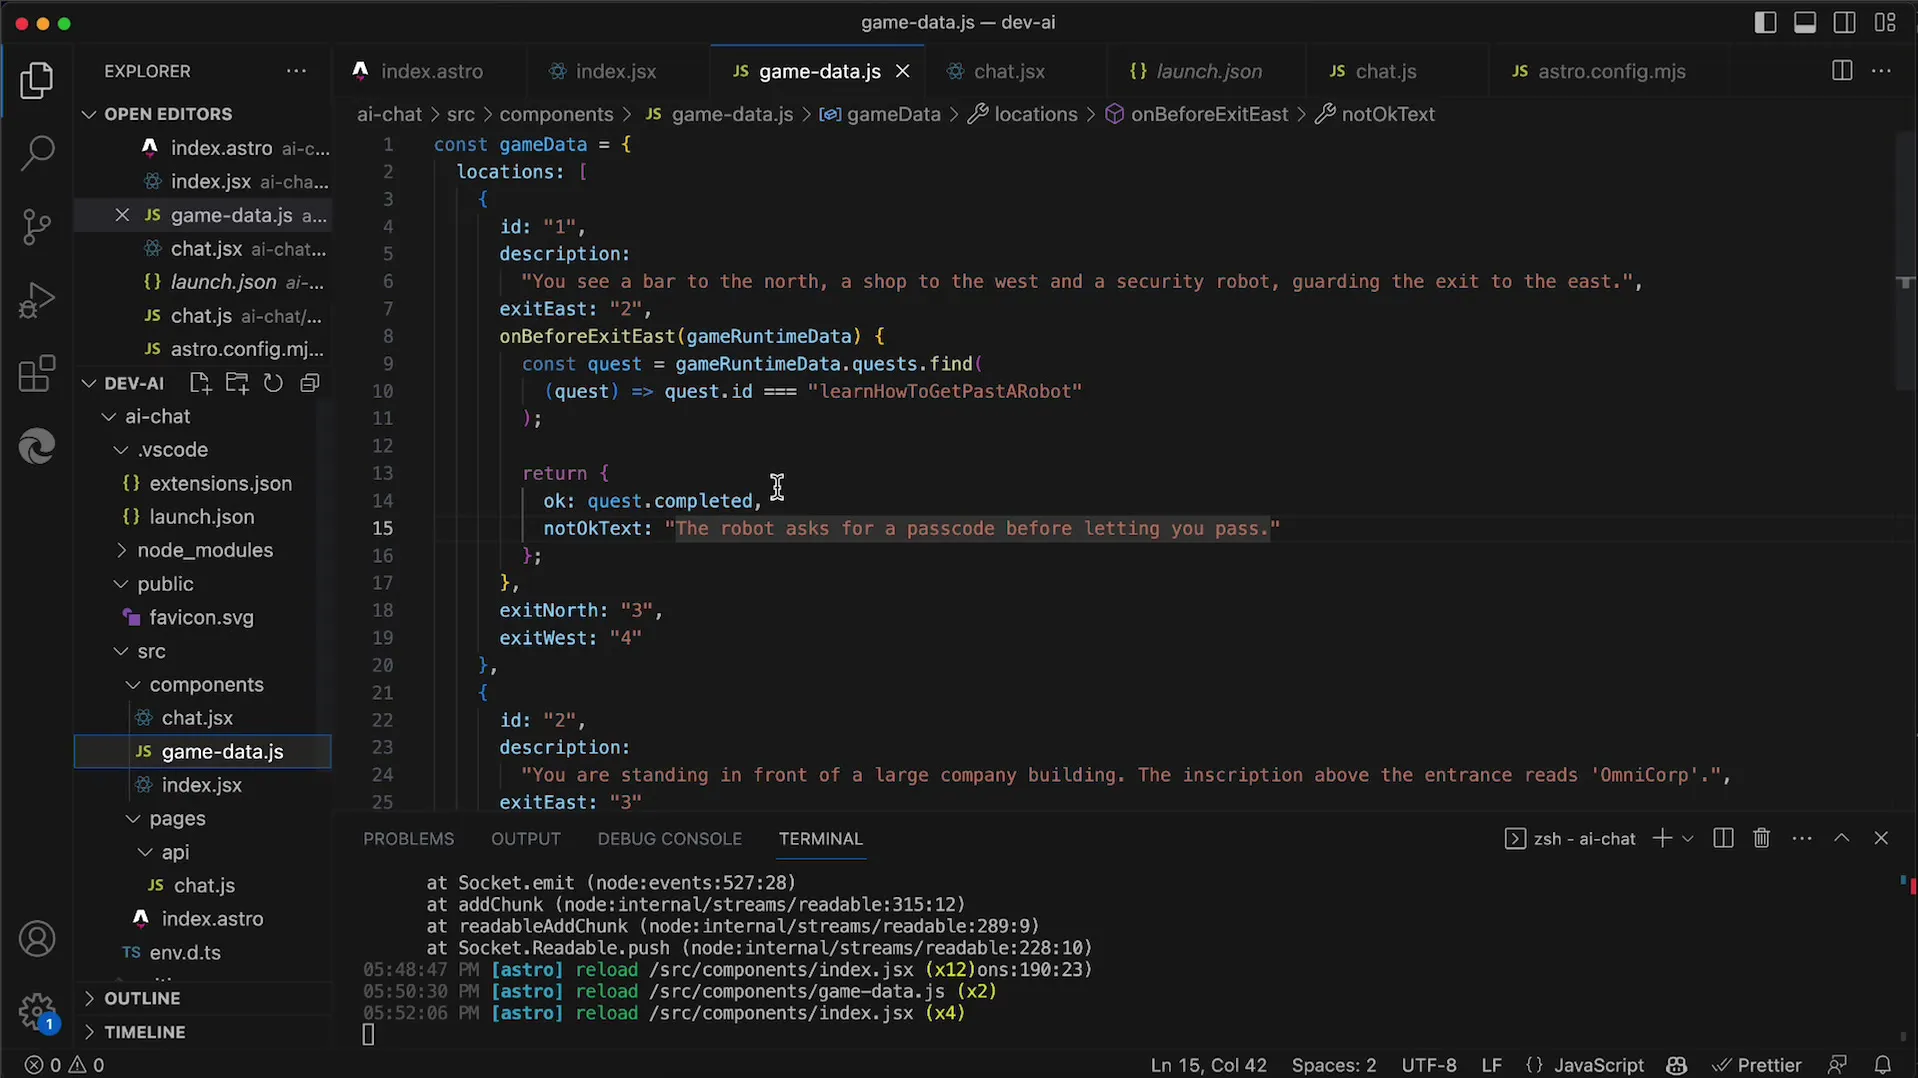The width and height of the screenshot is (1918, 1078).
Task: Change language mode JavaScript in status bar
Action: (x=1597, y=1065)
